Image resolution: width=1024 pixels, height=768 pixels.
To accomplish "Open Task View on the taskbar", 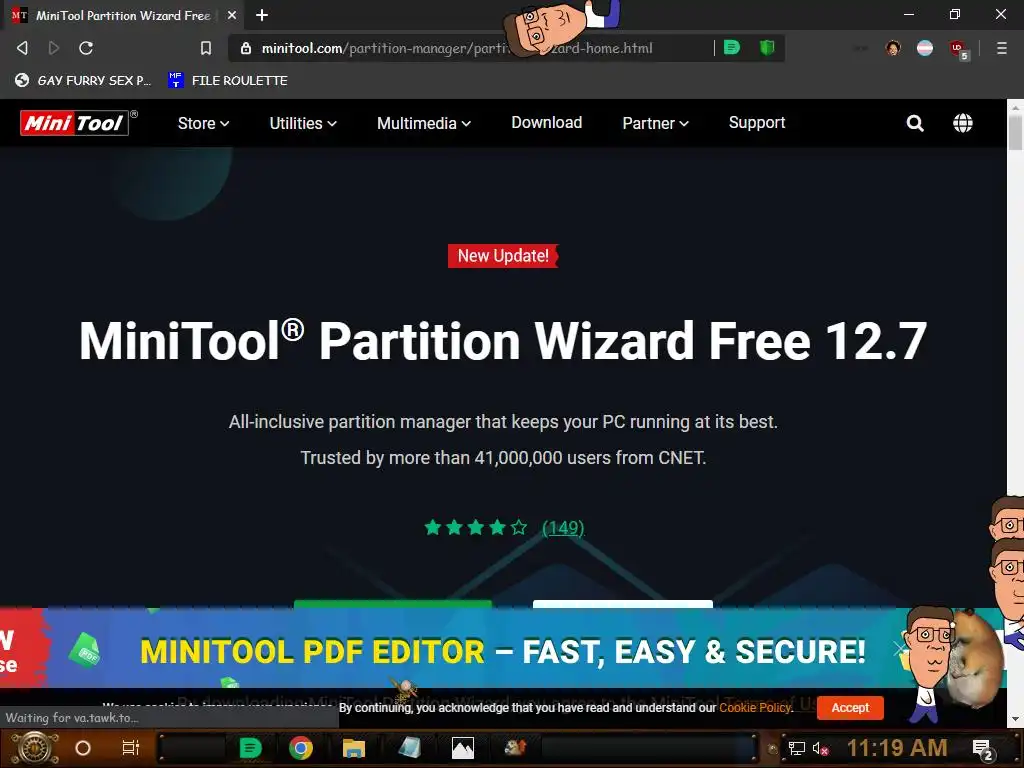I will pos(131,748).
